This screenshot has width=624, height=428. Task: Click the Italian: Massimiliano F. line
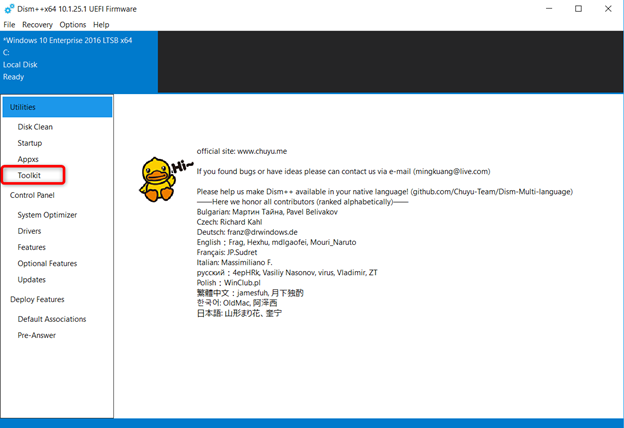pos(234,262)
